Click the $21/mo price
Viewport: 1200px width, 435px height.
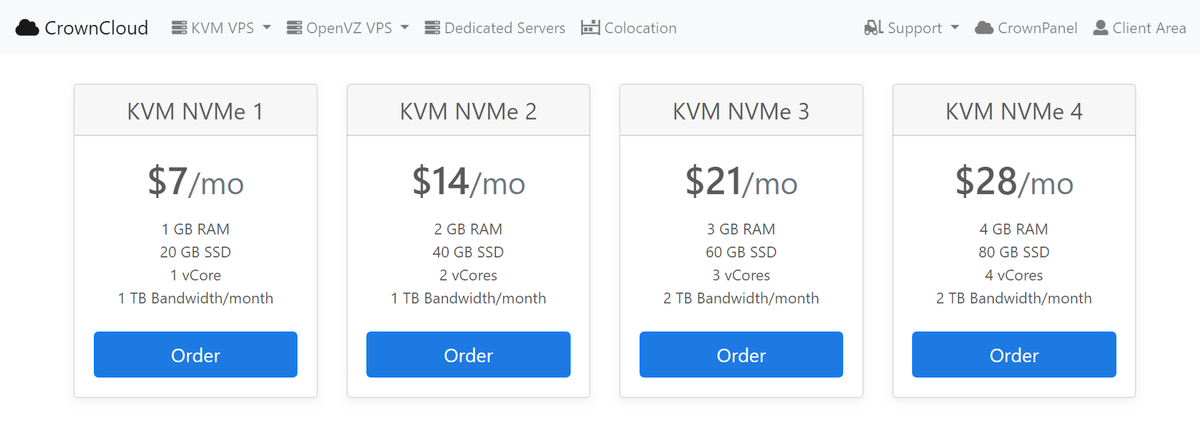[741, 181]
